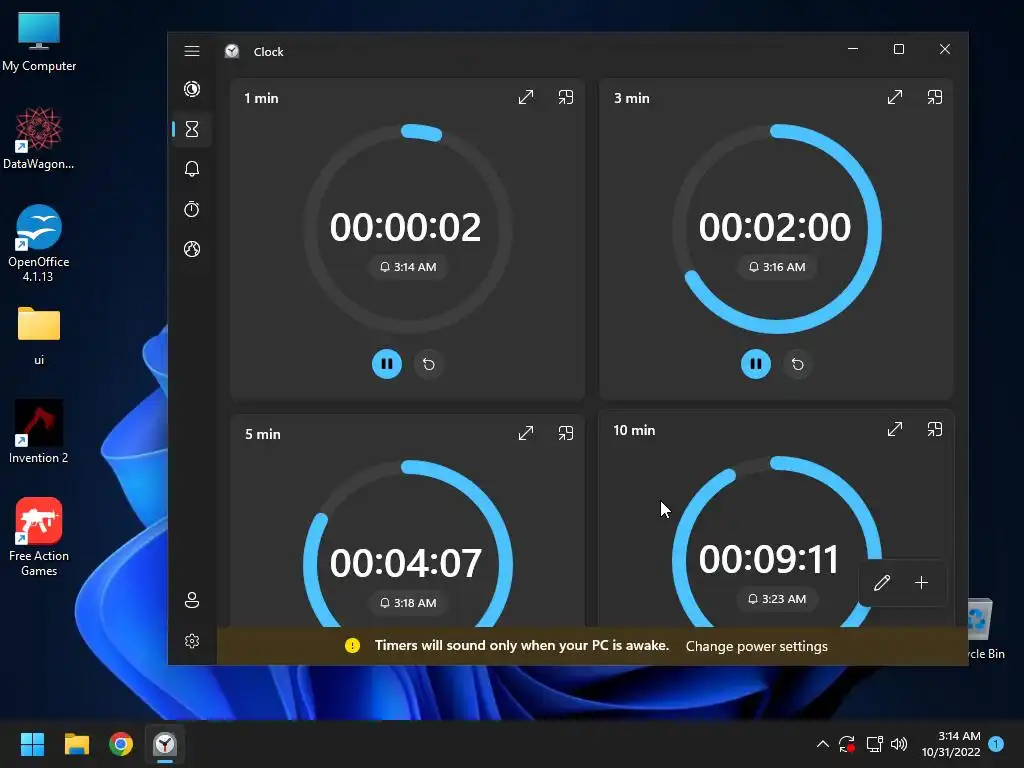Open My Computer desktop icon
1024x768 pixels.
pos(39,42)
